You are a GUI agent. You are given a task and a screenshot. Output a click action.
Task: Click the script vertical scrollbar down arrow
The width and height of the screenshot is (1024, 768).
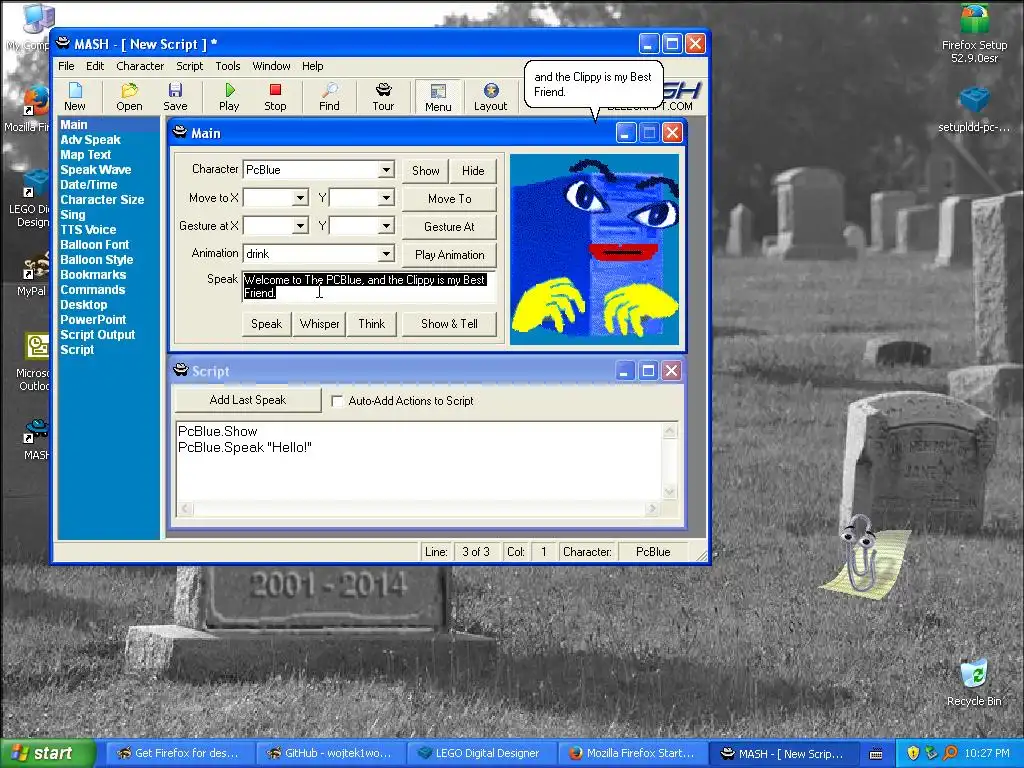pos(669,492)
